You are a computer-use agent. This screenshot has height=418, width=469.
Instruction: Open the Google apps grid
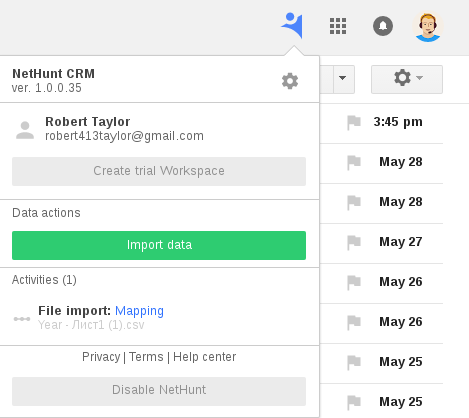(x=338, y=26)
